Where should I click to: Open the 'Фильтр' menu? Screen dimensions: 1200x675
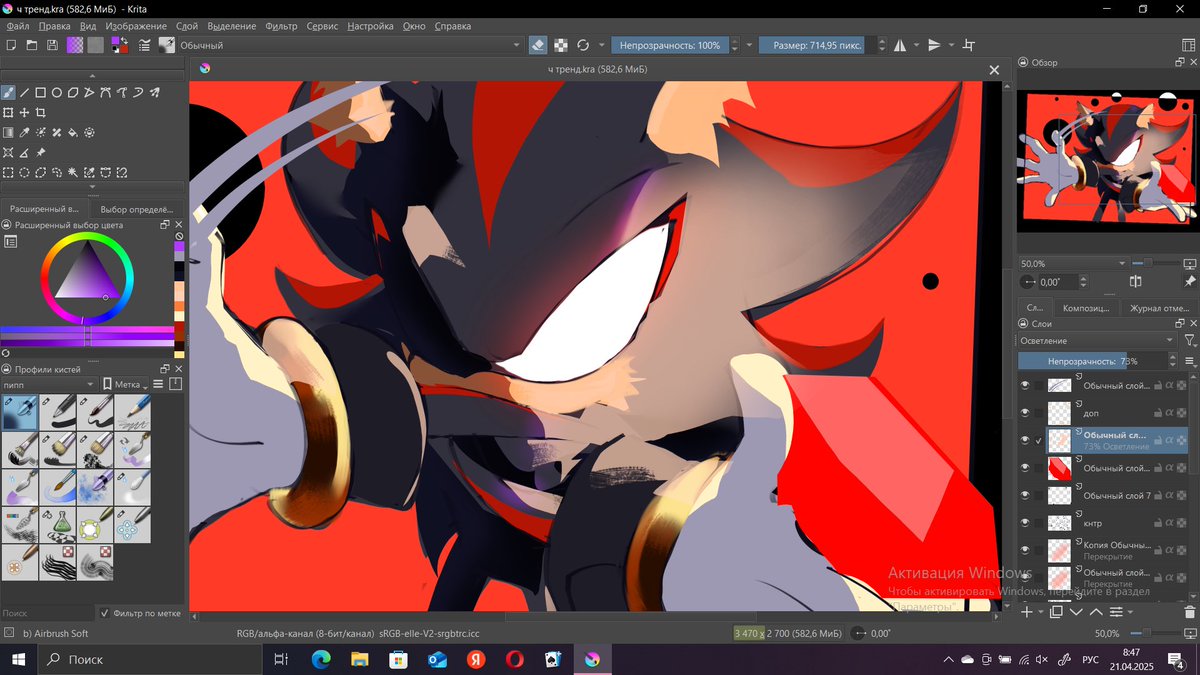pyautogui.click(x=281, y=26)
